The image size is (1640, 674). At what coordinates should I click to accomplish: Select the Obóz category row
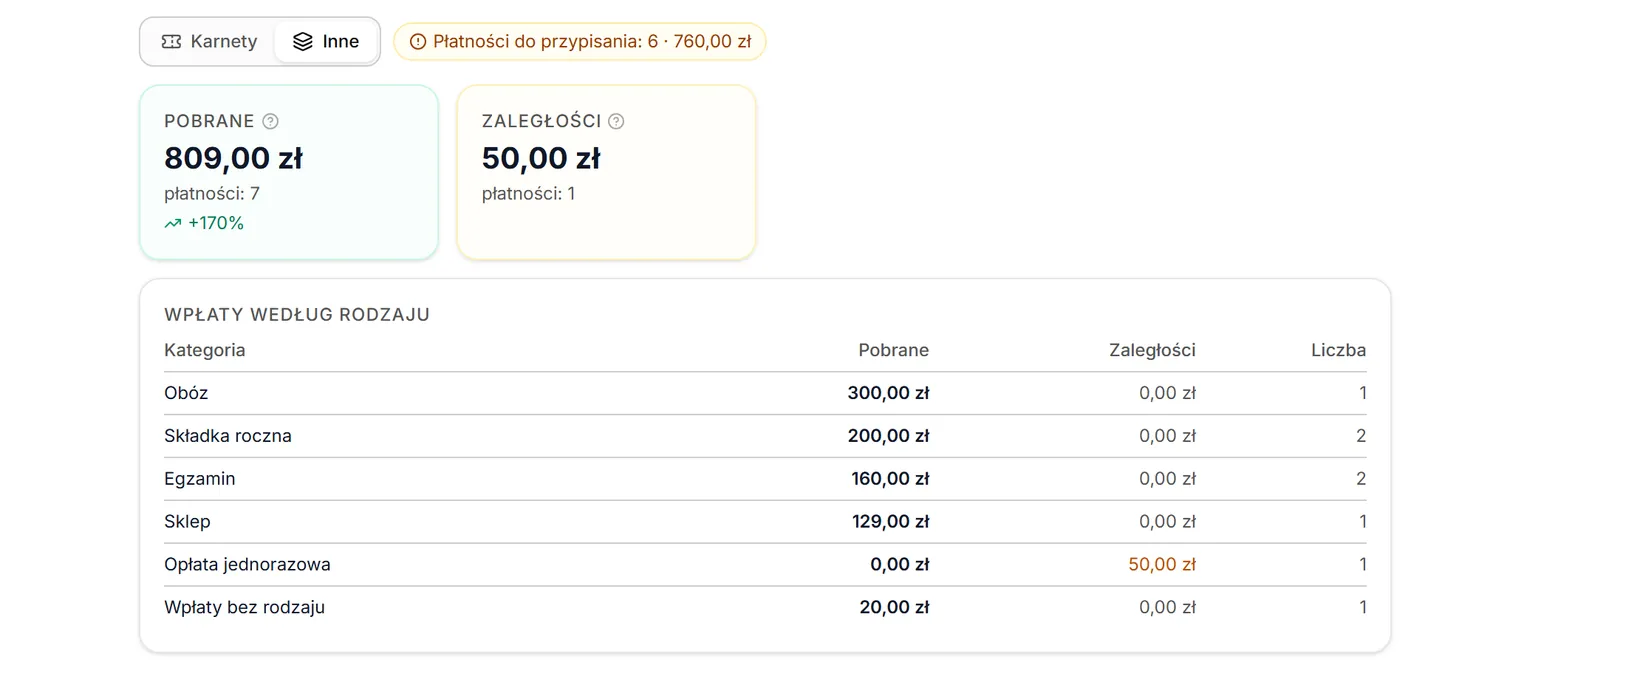point(765,393)
